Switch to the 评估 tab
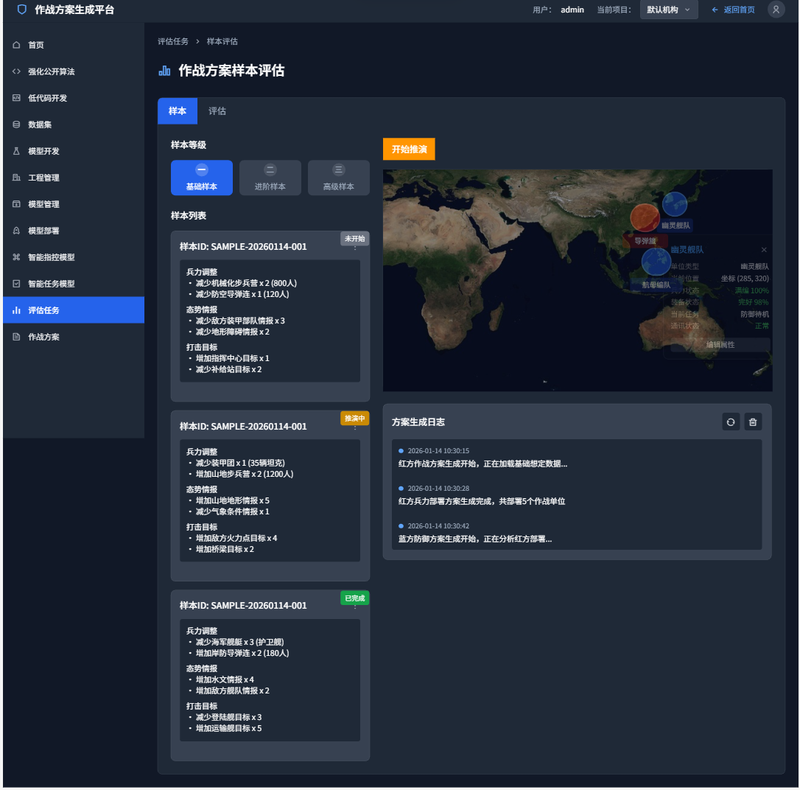This screenshot has height=790, width=800. pos(217,111)
